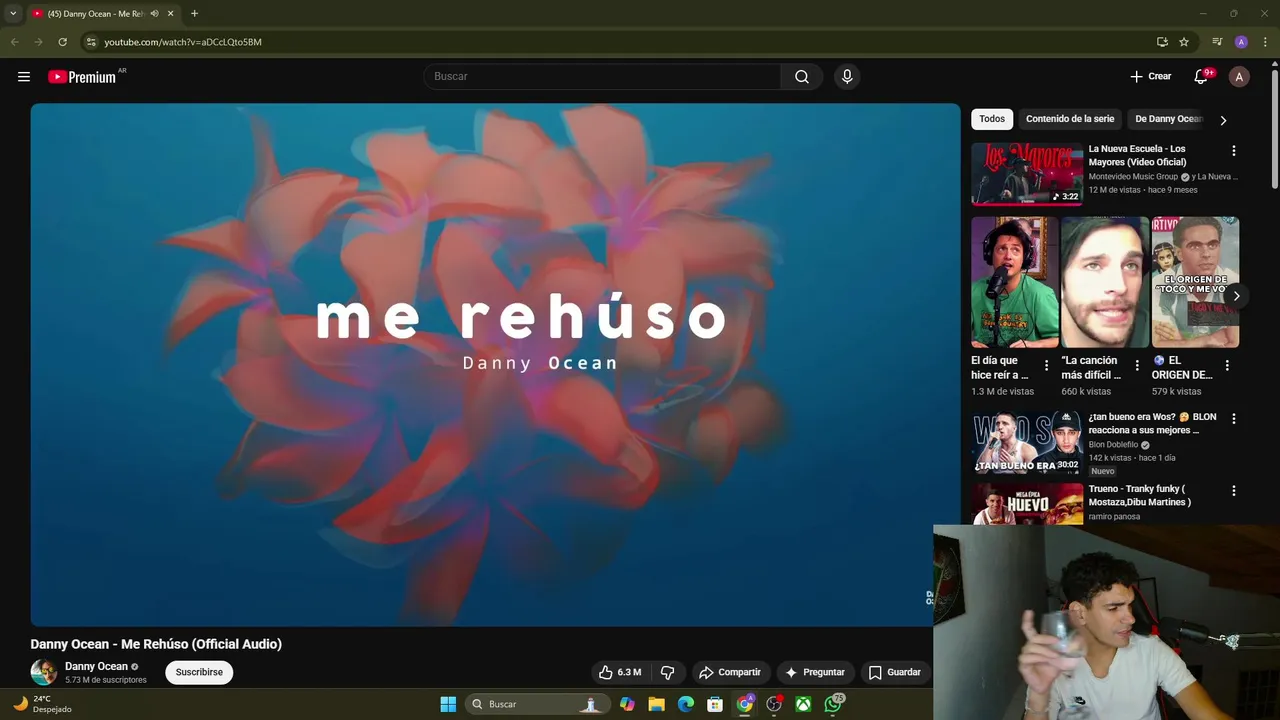Viewport: 1280px width, 720px height.
Task: Open Chrome three-dot menu
Action: click(x=1265, y=42)
